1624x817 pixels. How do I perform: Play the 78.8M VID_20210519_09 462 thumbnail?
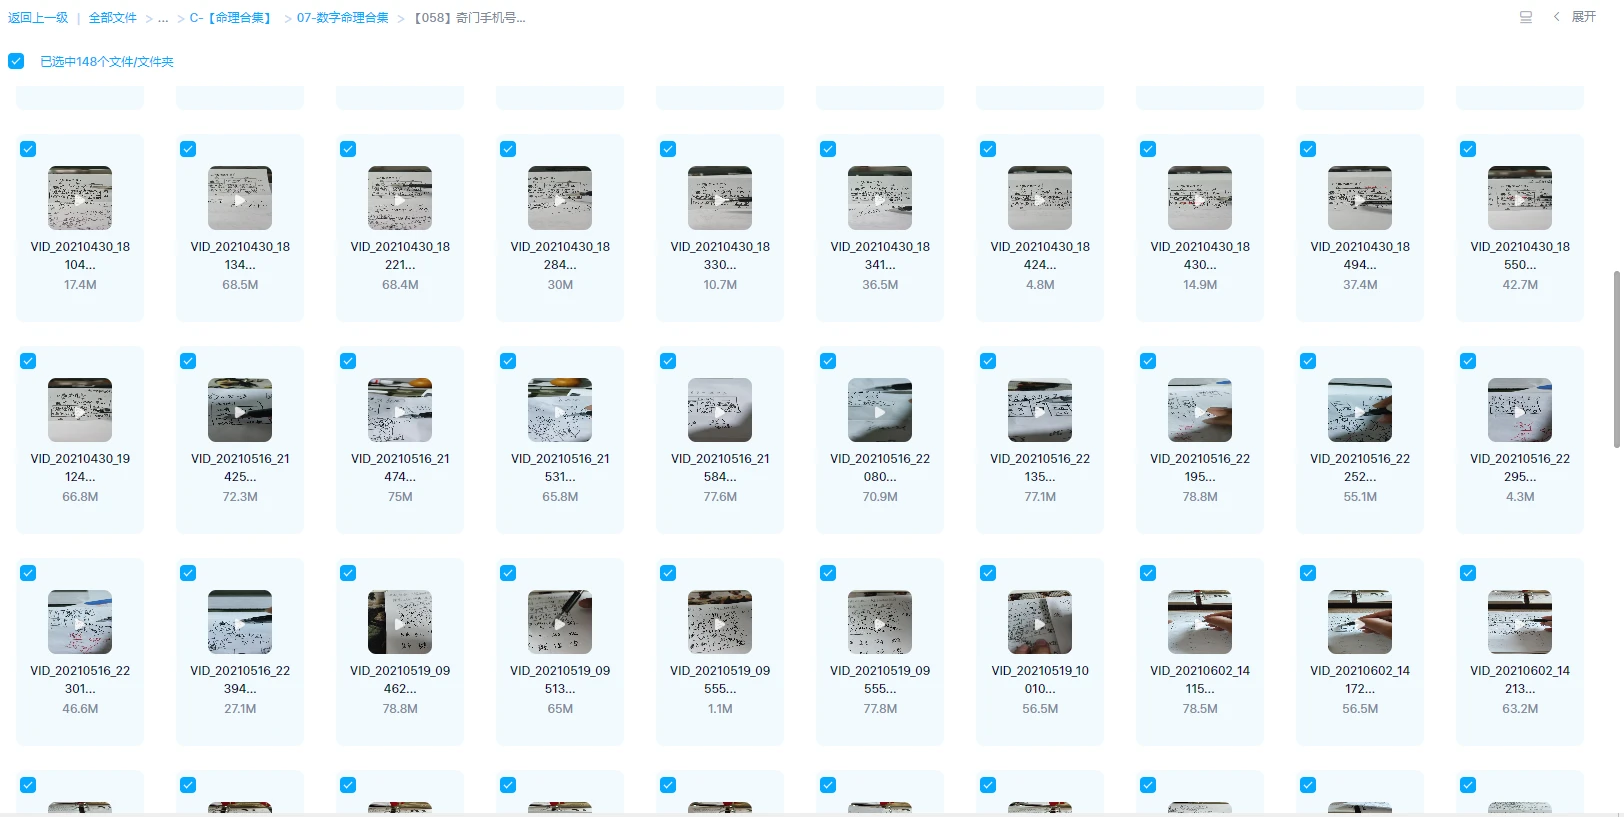[x=400, y=622]
